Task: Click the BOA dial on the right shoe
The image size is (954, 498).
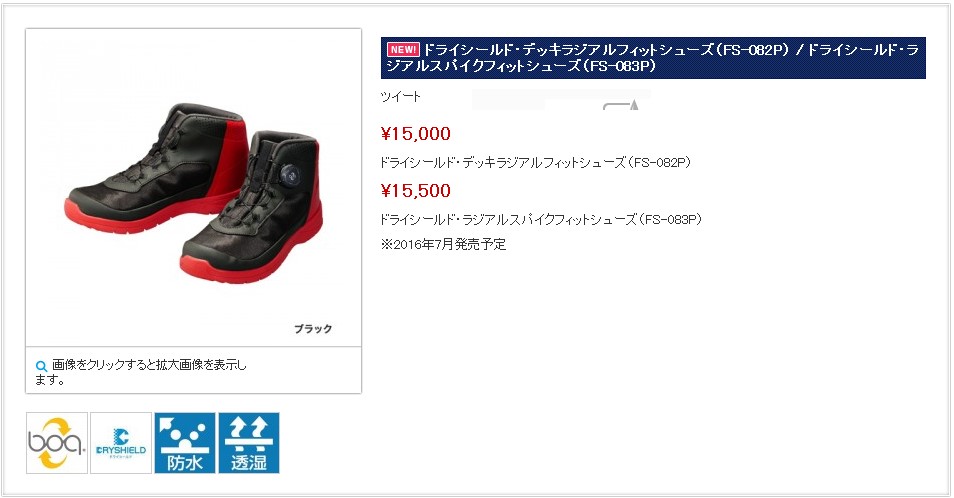Action: click(288, 176)
